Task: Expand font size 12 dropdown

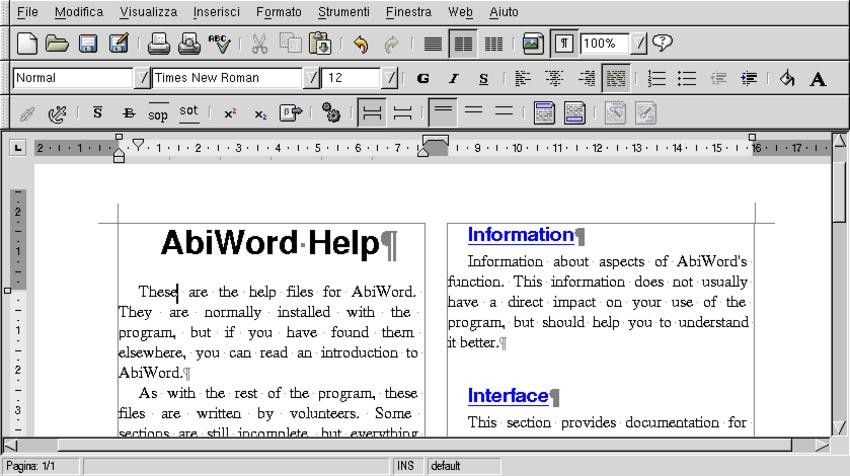Action: [x=390, y=78]
